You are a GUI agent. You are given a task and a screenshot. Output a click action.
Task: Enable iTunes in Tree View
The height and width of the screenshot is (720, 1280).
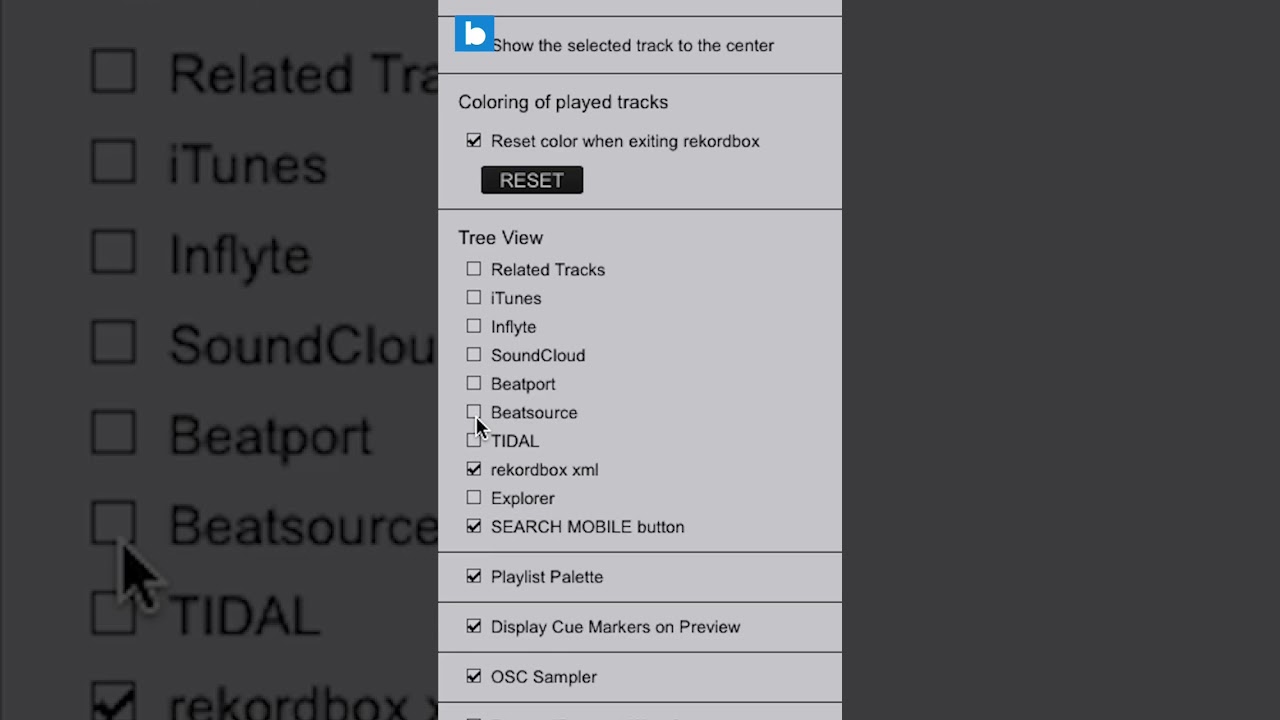pyautogui.click(x=474, y=298)
